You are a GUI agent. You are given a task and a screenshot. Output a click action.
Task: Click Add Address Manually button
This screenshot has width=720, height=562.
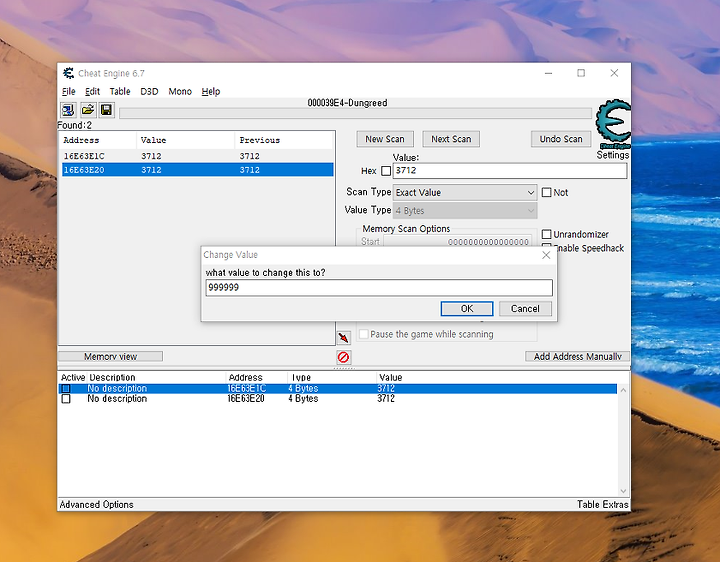pos(578,357)
